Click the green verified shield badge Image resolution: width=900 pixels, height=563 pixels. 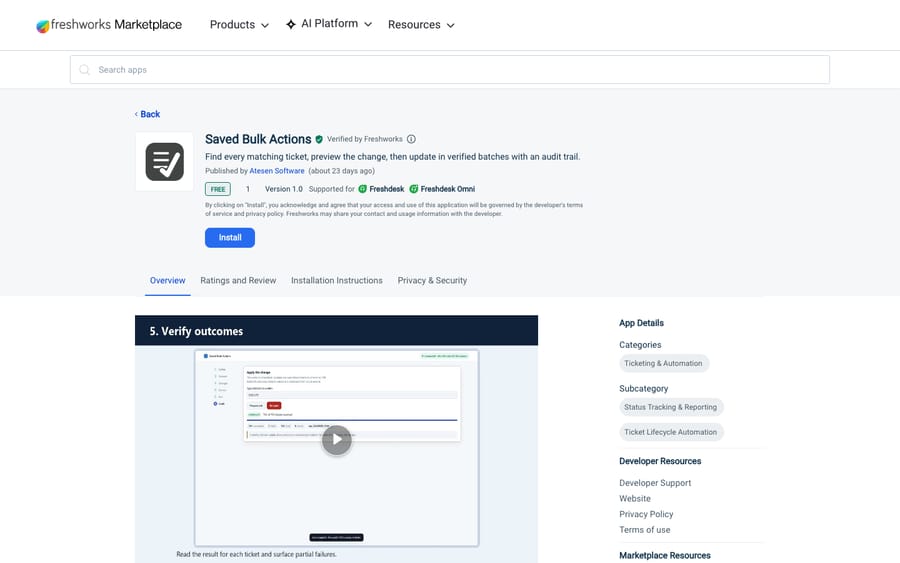point(319,139)
